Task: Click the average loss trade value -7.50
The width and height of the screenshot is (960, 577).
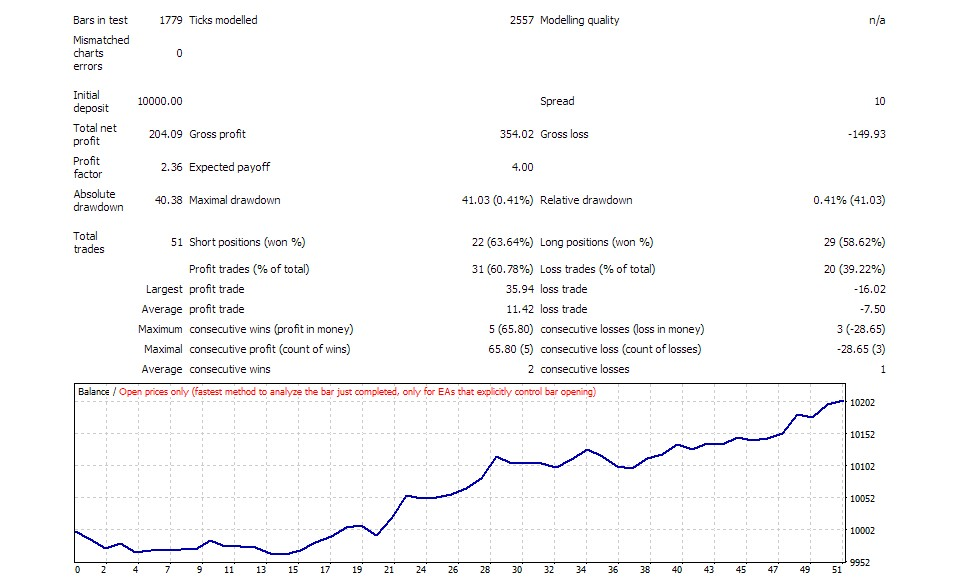Action: pyautogui.click(x=872, y=309)
